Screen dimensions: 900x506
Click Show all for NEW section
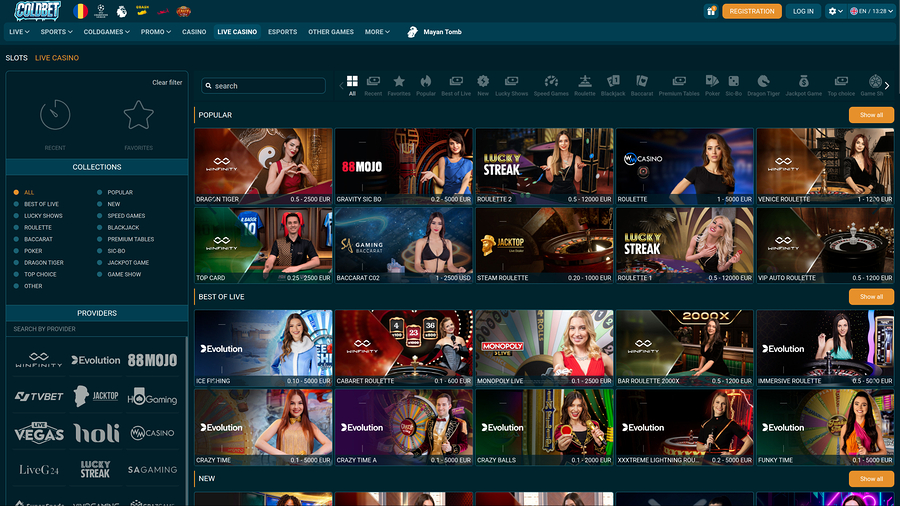[871, 478]
